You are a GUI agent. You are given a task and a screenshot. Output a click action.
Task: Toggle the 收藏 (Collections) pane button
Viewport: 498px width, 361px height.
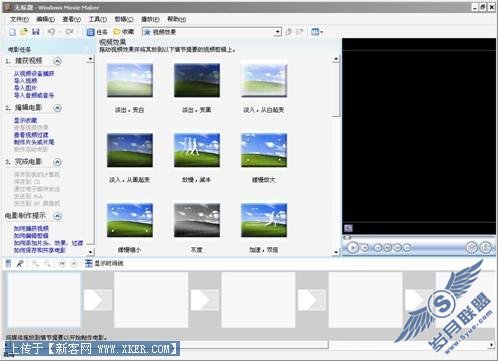click(x=124, y=32)
